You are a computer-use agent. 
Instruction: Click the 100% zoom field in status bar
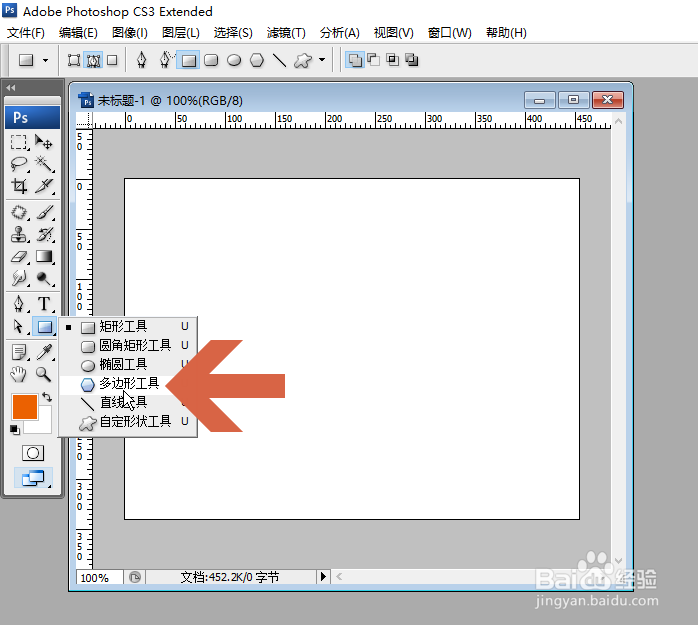pos(99,578)
